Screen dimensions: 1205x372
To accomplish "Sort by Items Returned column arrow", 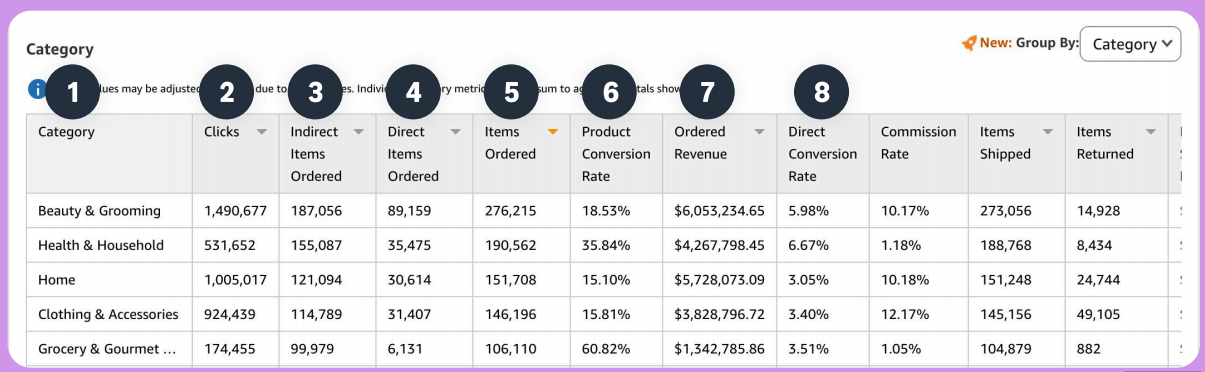I will [1150, 132].
